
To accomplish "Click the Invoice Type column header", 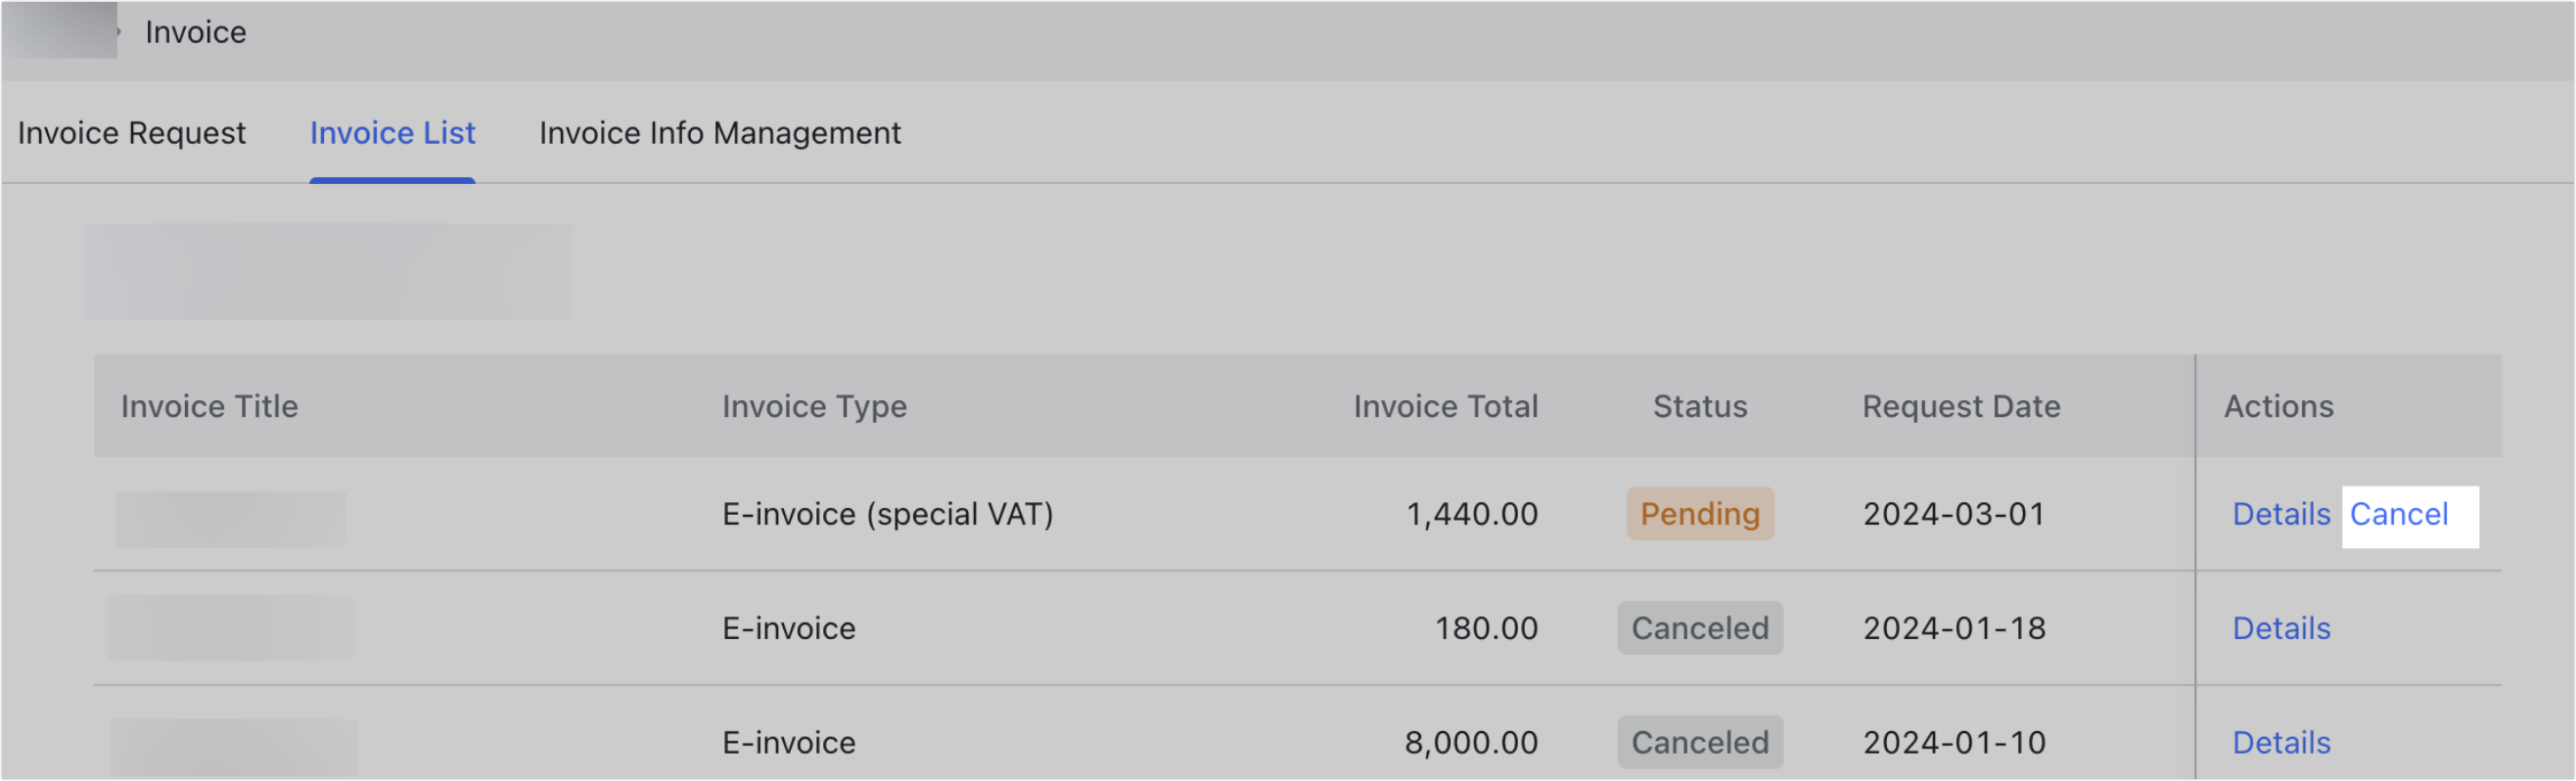I will [815, 406].
